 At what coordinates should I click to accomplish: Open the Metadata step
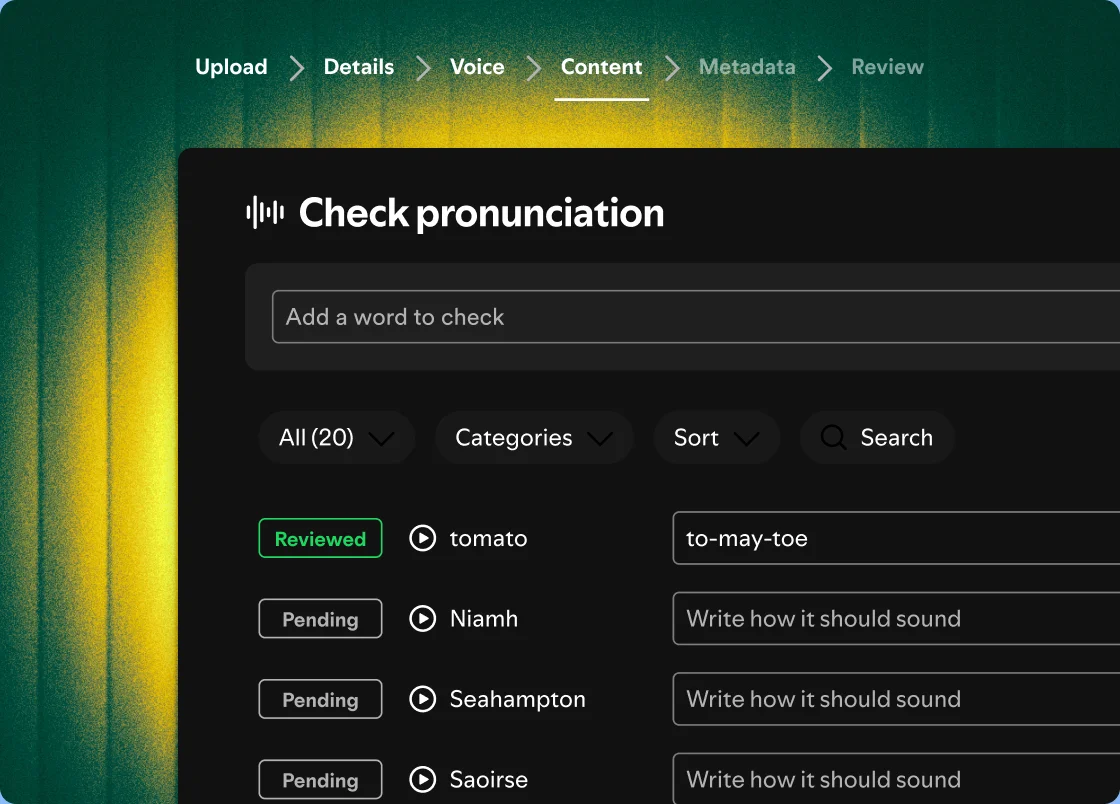click(747, 67)
